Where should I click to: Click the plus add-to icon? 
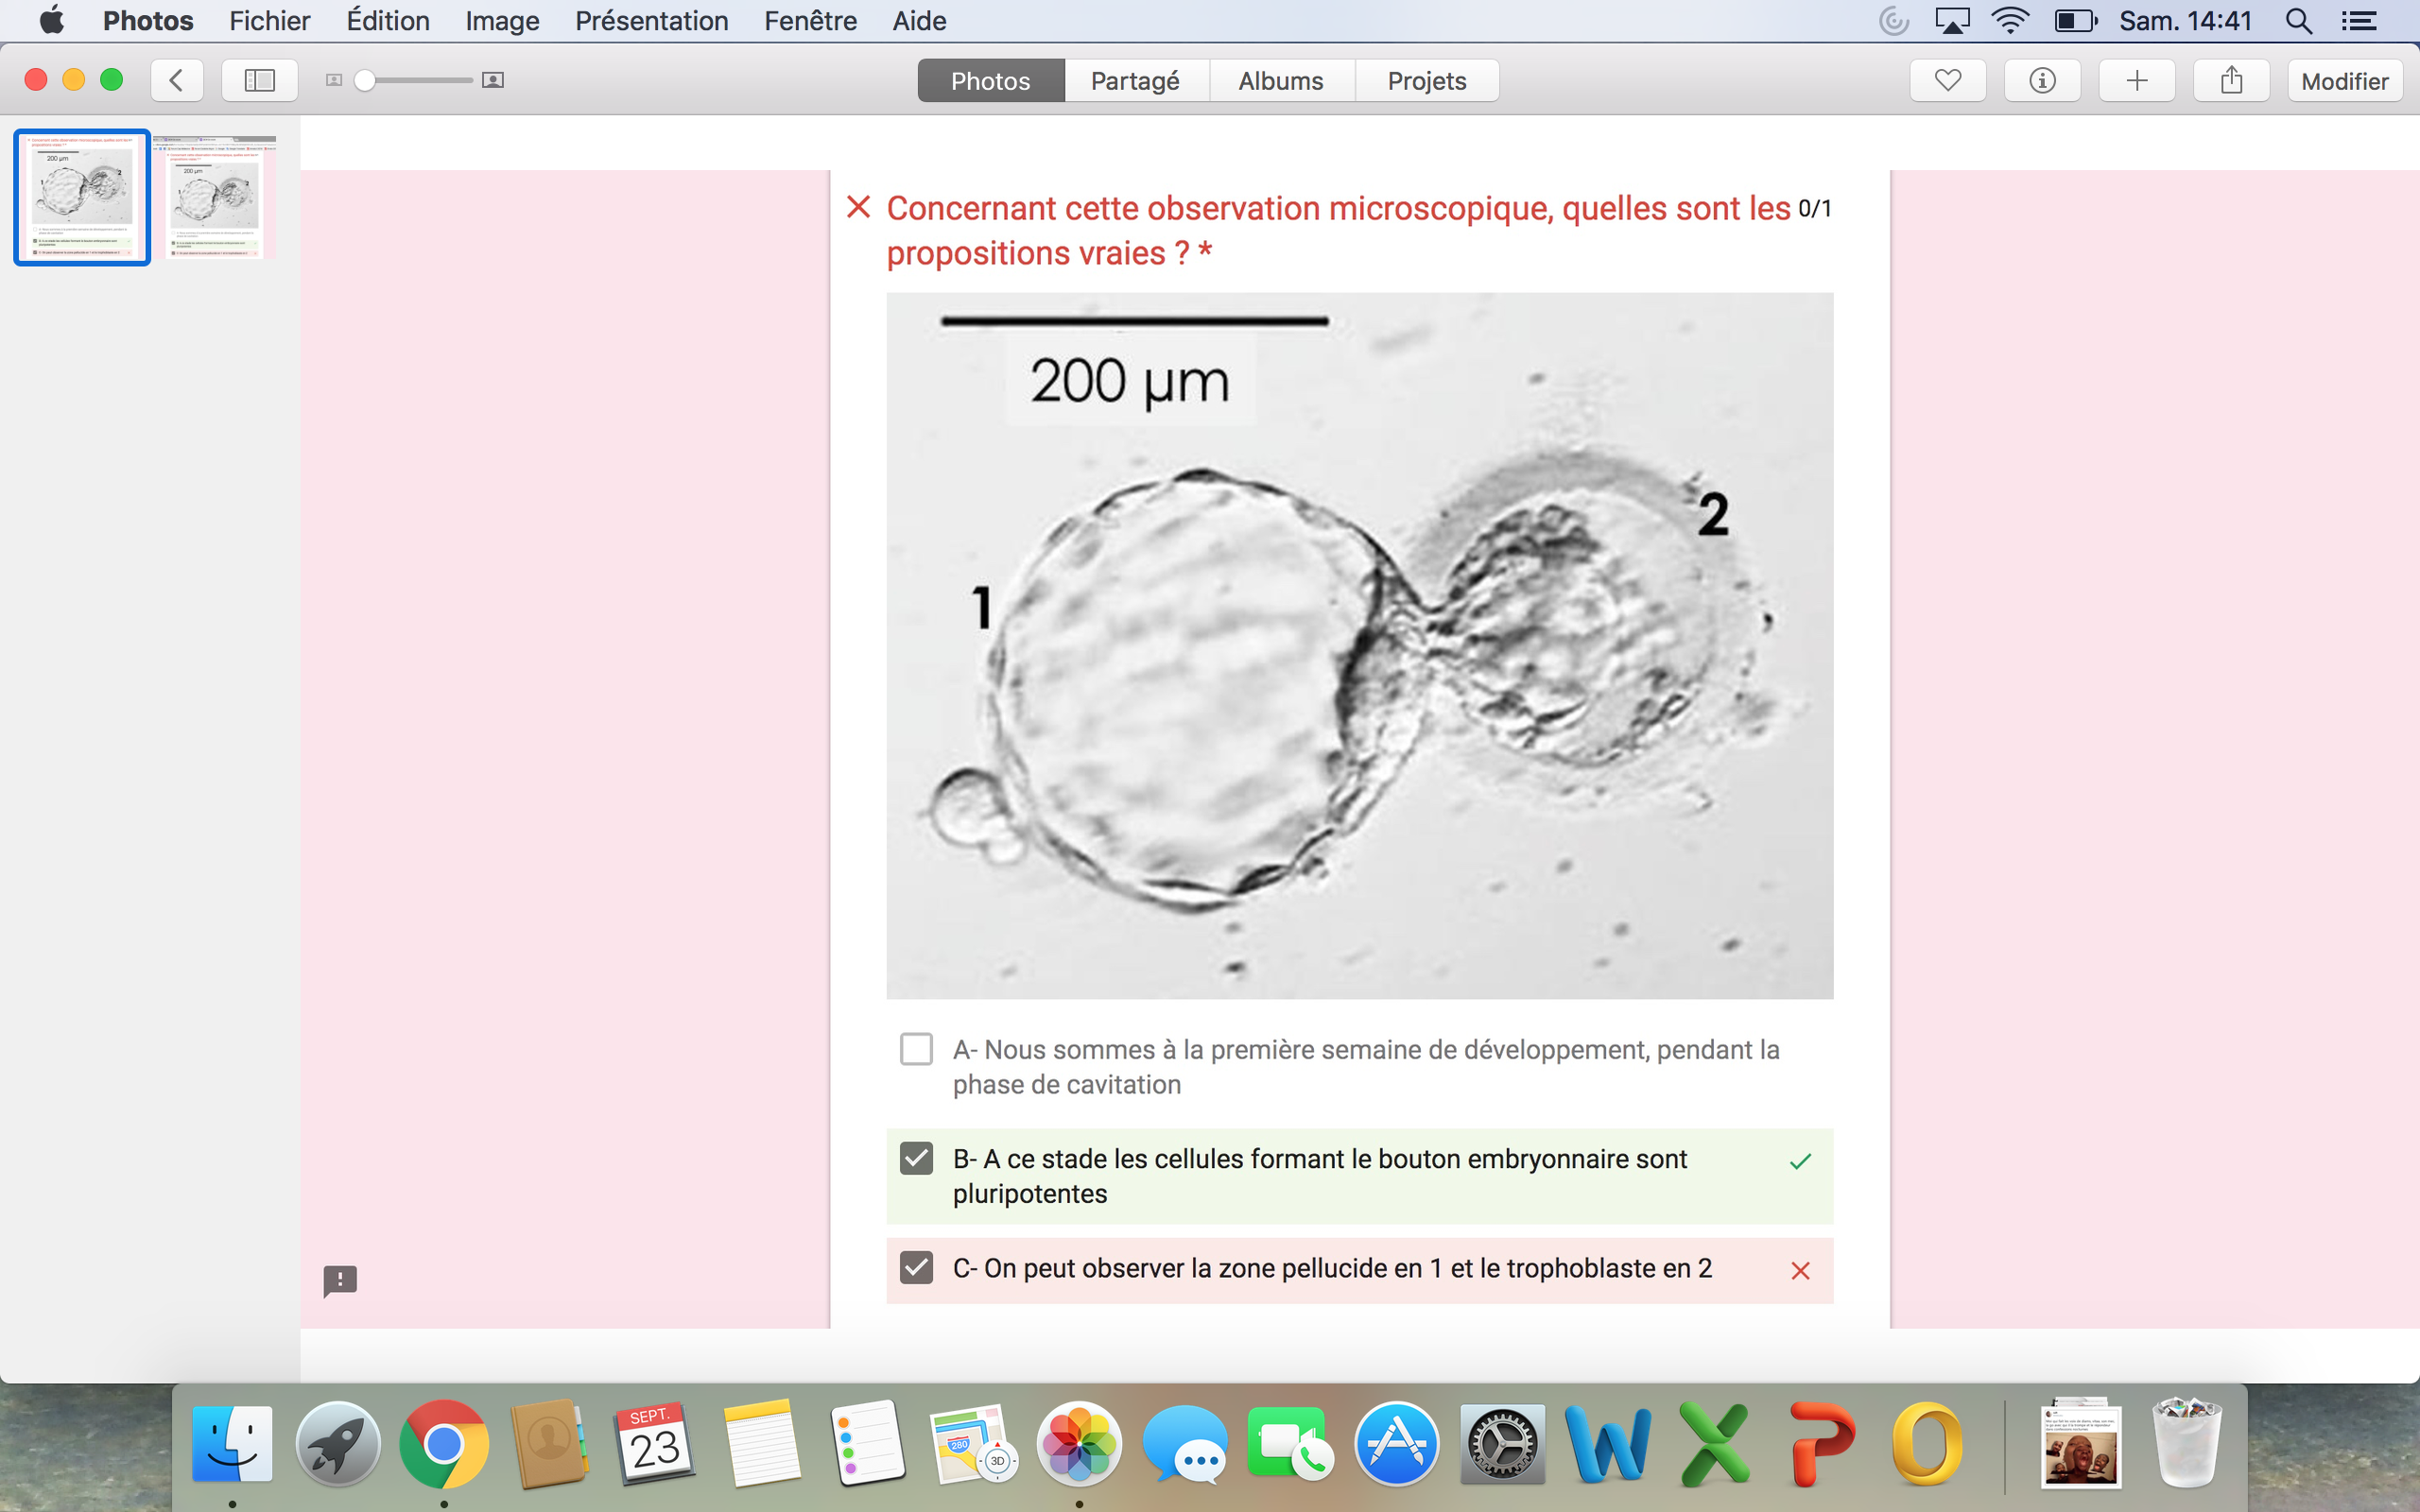[x=2136, y=80]
